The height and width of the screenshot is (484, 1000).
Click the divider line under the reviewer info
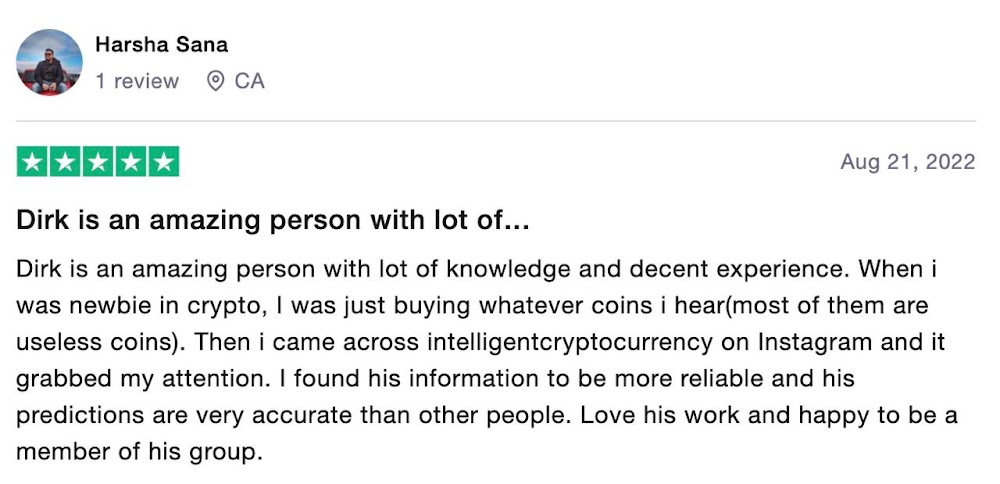pyautogui.click(x=500, y=122)
